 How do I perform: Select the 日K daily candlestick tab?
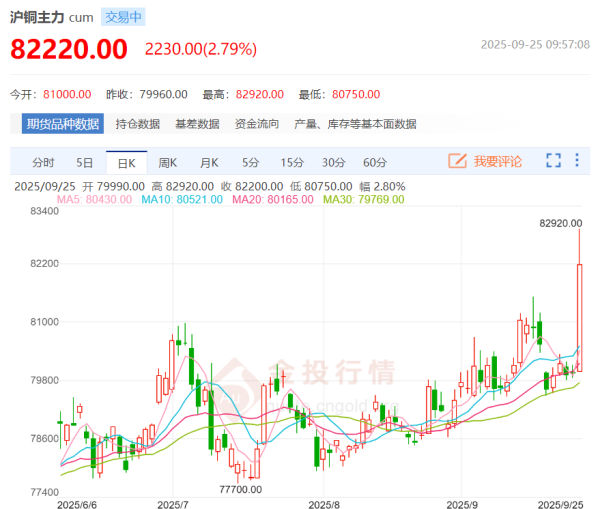click(126, 162)
